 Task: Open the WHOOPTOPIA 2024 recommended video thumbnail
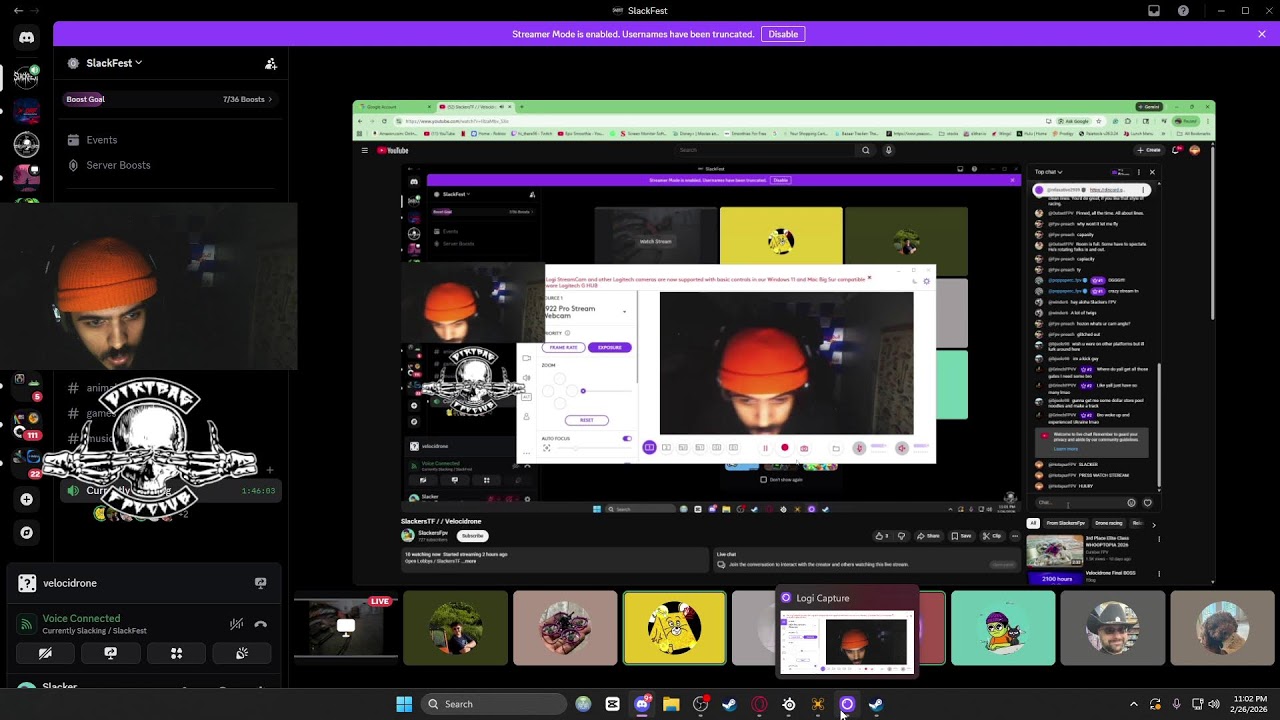tap(1055, 551)
